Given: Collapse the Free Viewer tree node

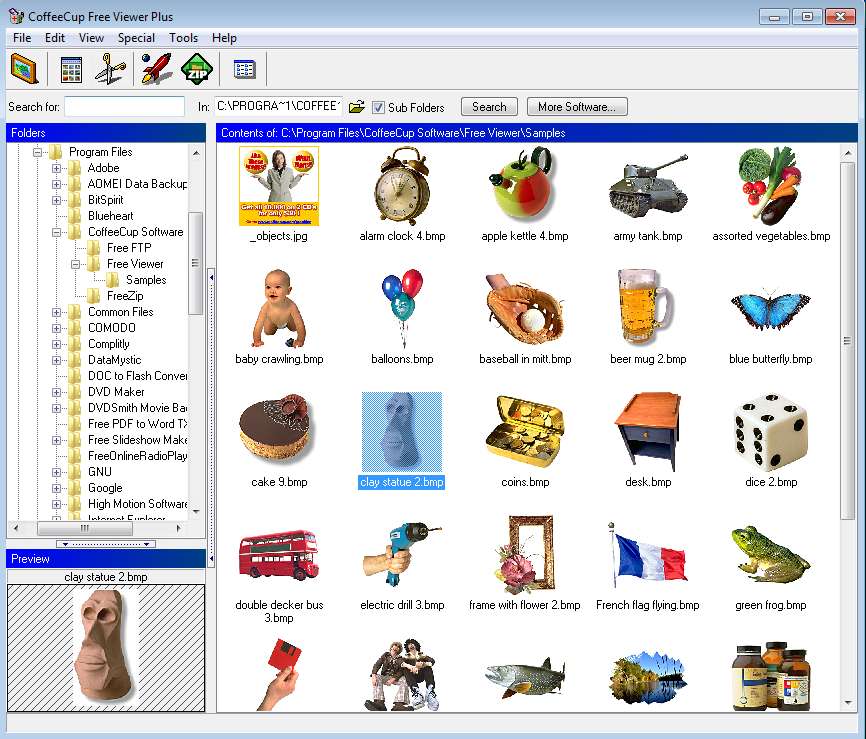Looking at the screenshot, I should (x=76, y=264).
